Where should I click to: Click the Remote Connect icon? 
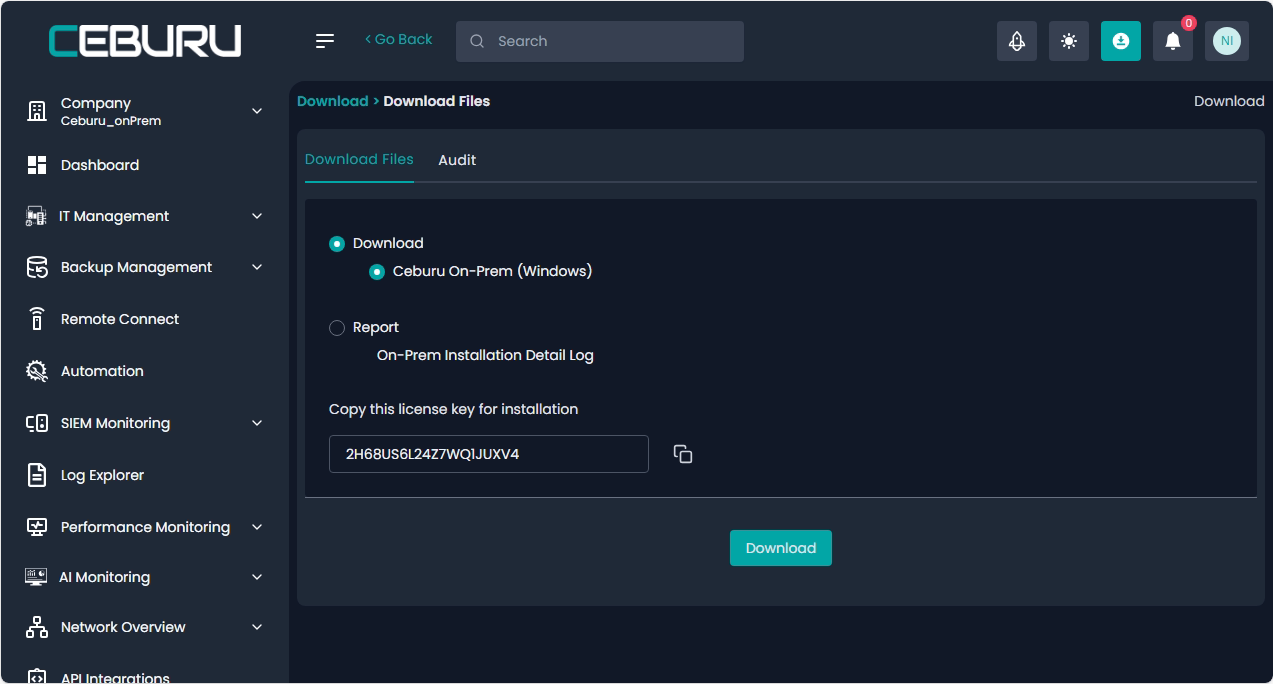(37, 319)
